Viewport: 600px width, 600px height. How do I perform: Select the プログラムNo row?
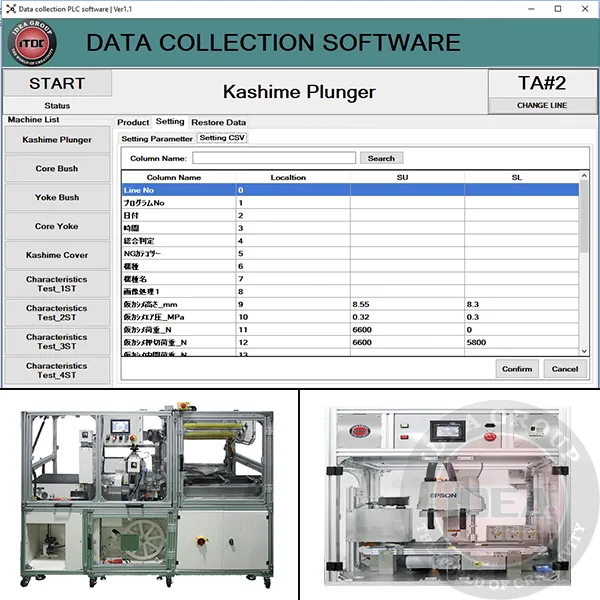351,203
